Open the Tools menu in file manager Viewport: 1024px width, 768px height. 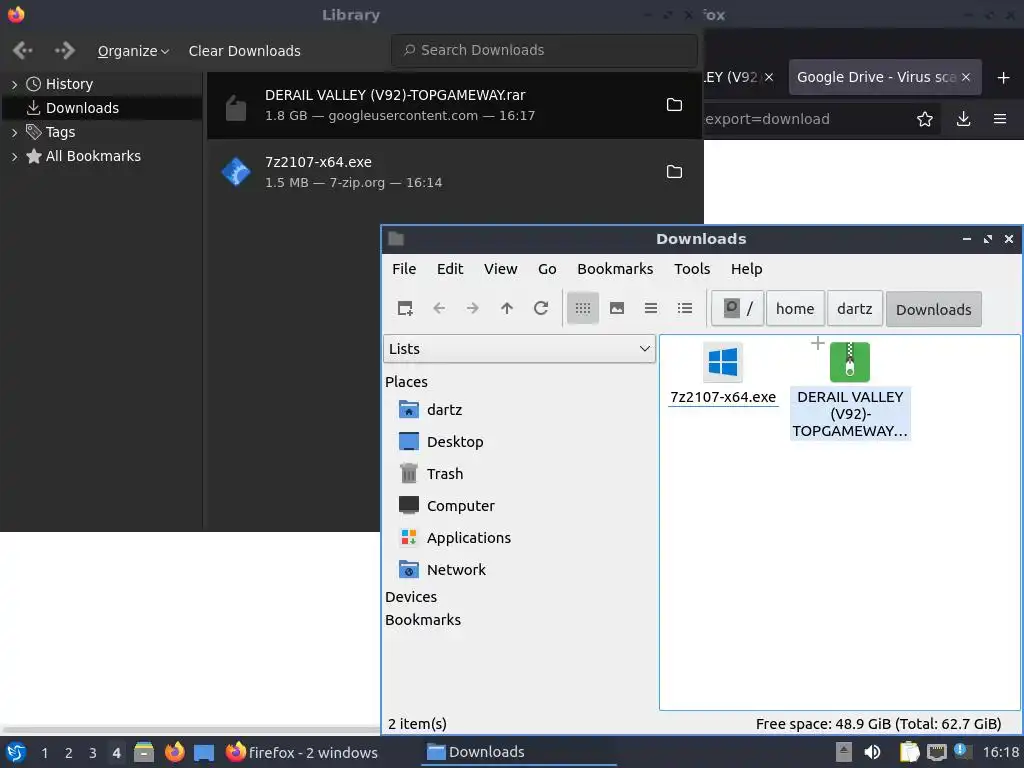[x=692, y=269]
